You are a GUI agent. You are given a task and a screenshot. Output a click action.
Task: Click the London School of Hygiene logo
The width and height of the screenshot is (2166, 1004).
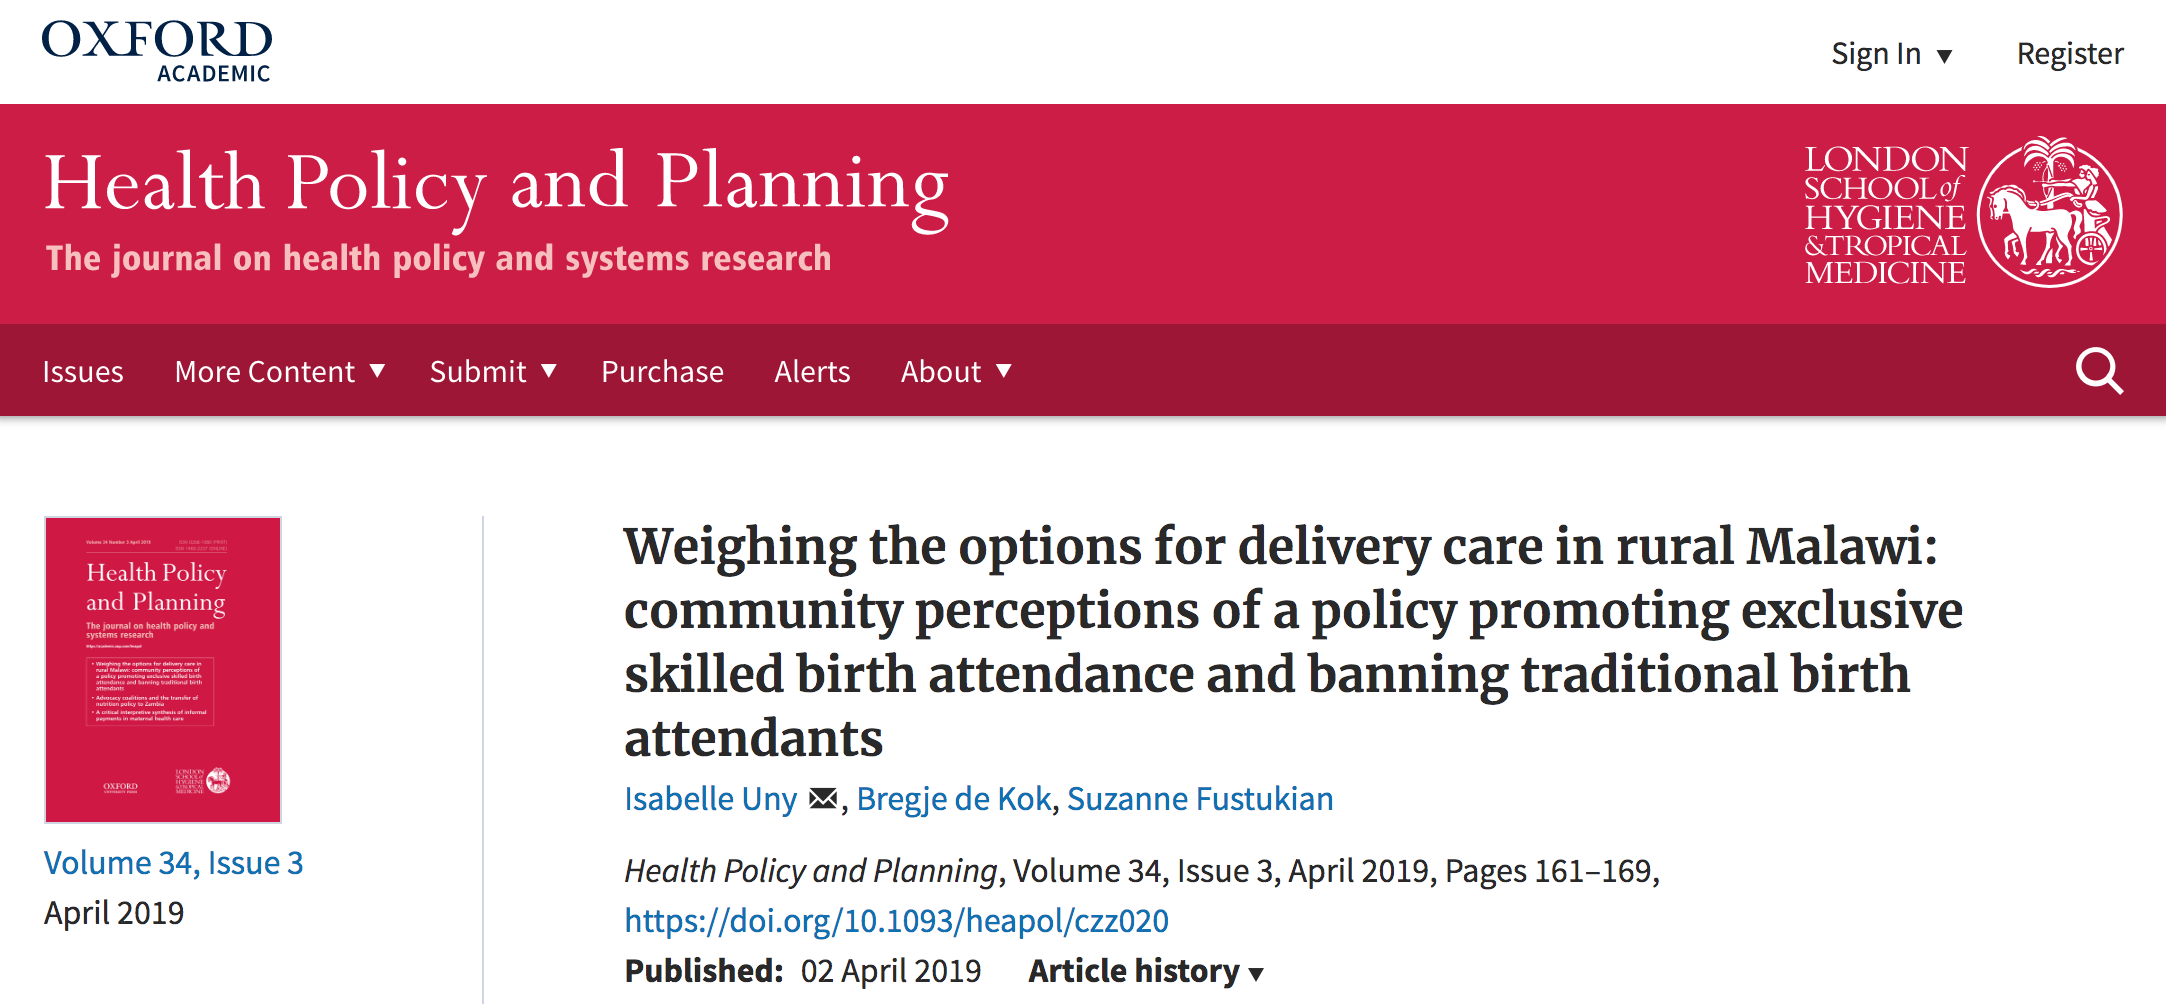click(x=1962, y=213)
